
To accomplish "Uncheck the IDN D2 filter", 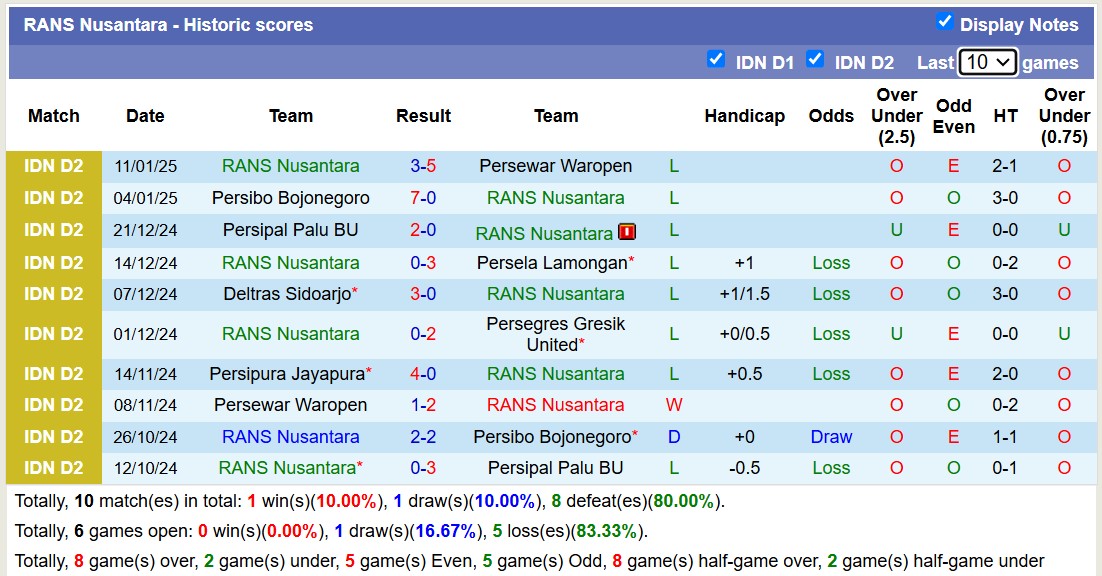I will 815,60.
